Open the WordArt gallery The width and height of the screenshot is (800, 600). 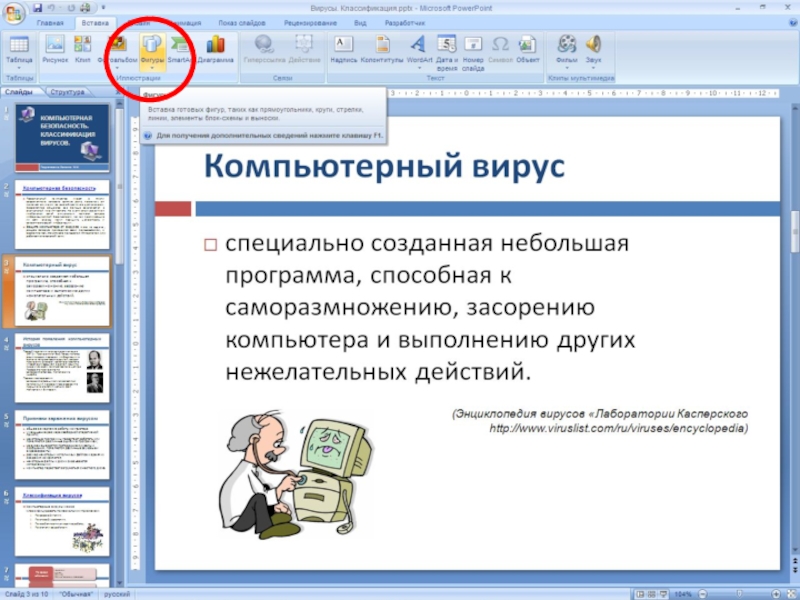pos(419,46)
